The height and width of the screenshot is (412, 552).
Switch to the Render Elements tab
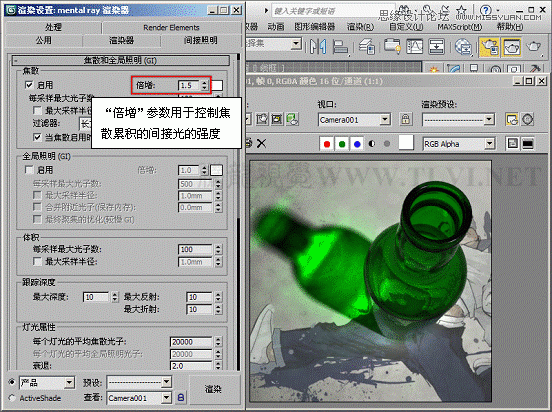[171, 27]
